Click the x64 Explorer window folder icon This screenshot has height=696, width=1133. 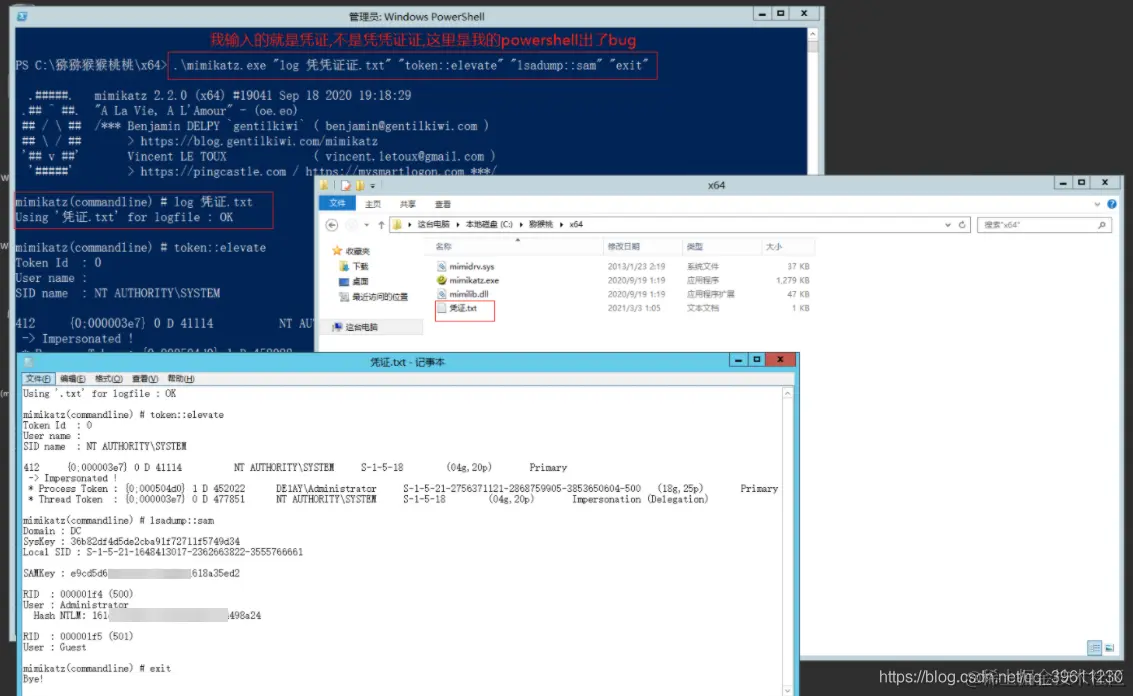pyautogui.click(x=324, y=186)
